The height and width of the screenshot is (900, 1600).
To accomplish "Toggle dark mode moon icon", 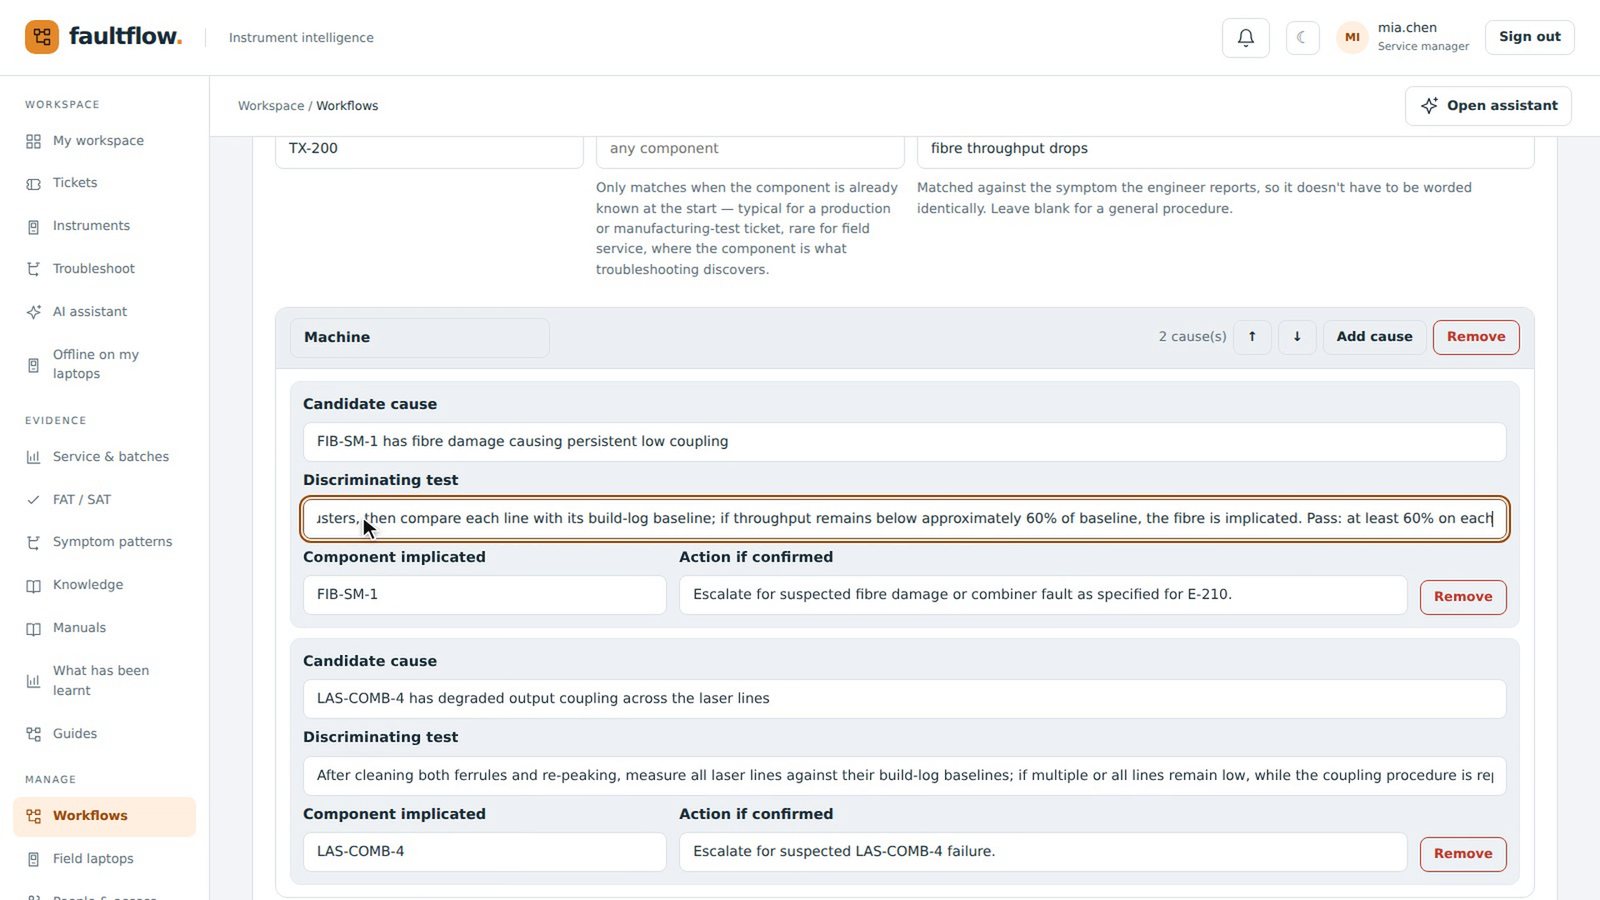I will click(1302, 37).
